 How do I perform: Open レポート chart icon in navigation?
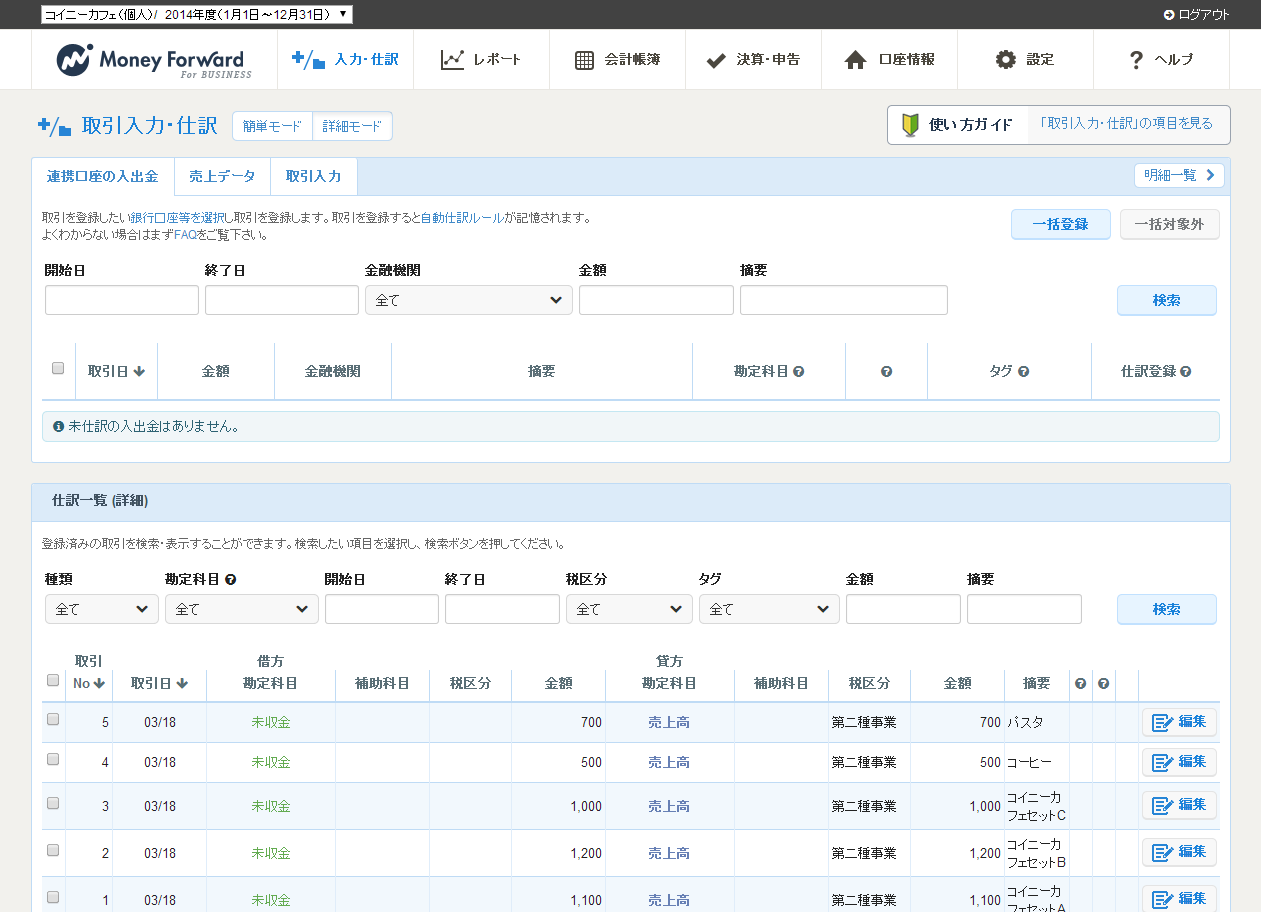[x=453, y=60]
